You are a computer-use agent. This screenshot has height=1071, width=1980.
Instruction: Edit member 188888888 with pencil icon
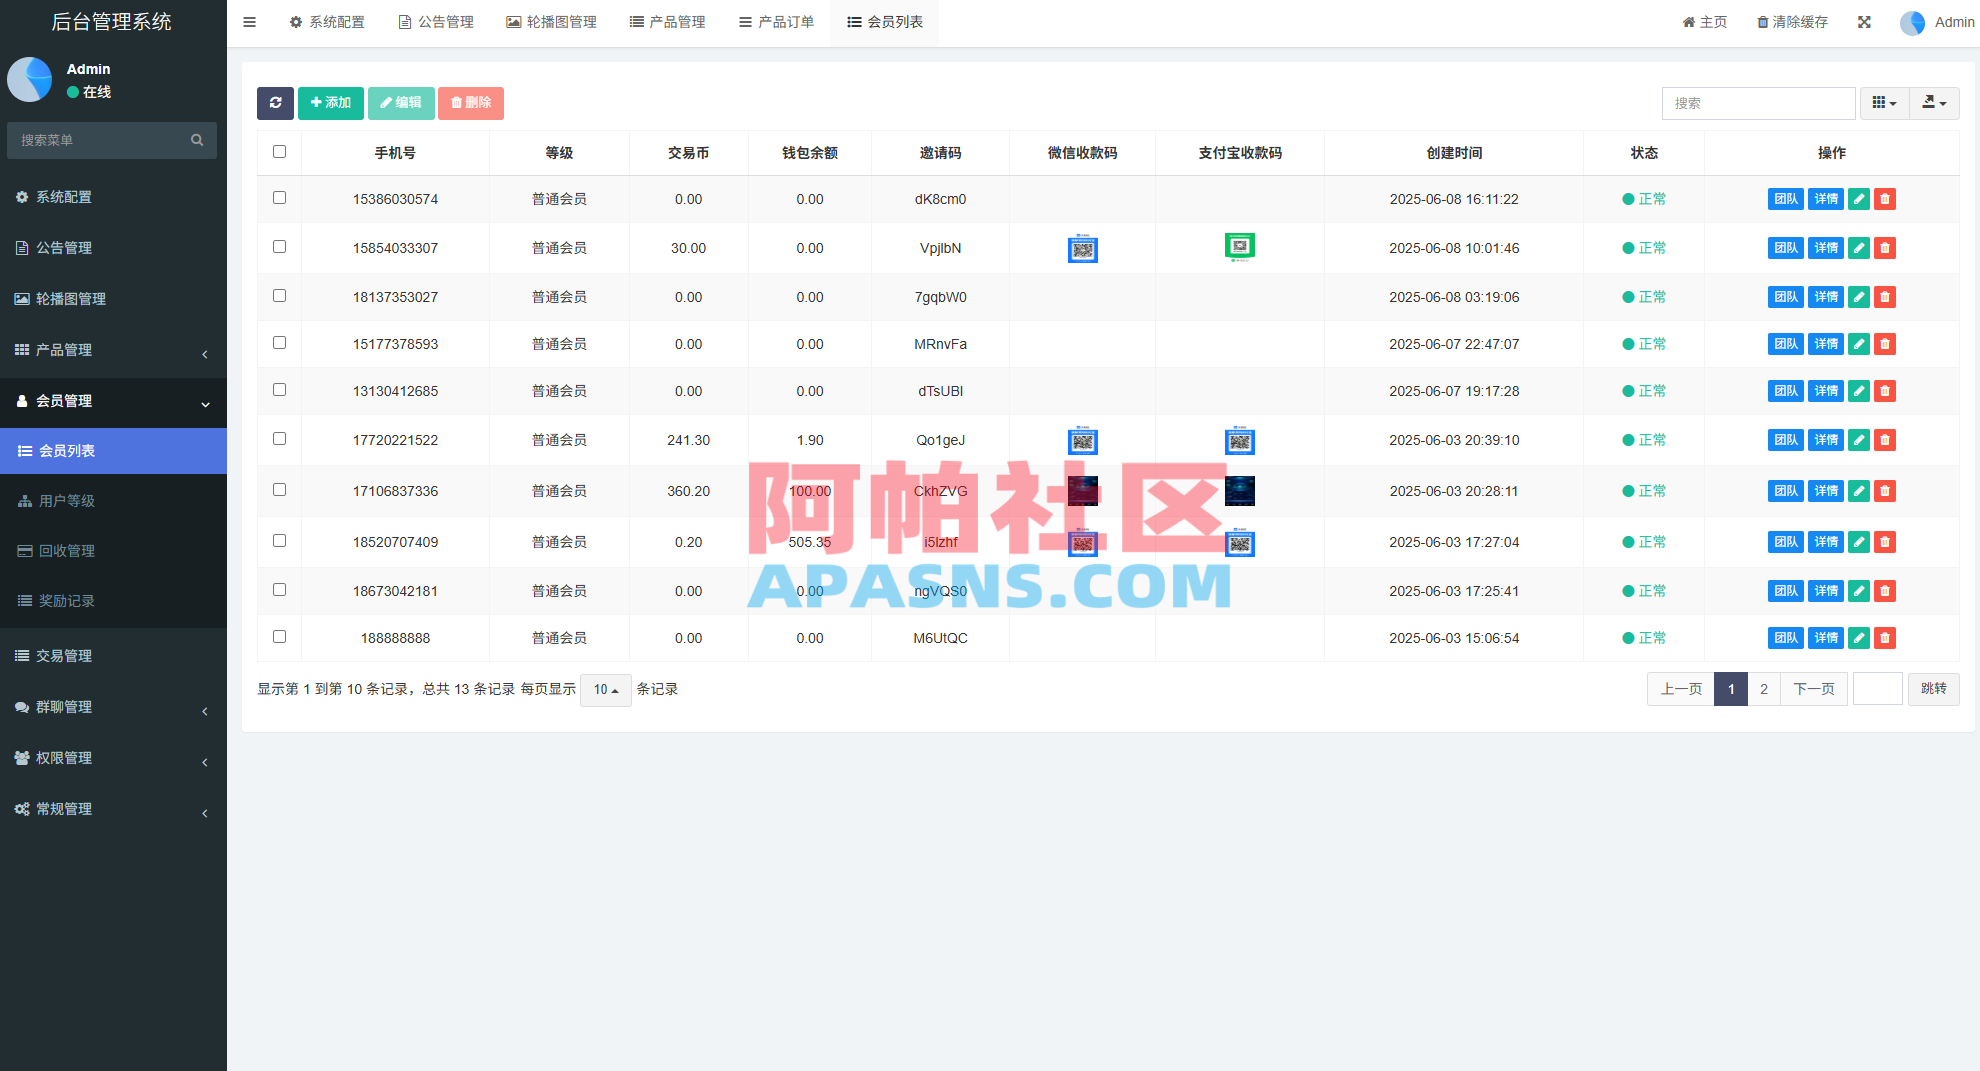click(1858, 637)
